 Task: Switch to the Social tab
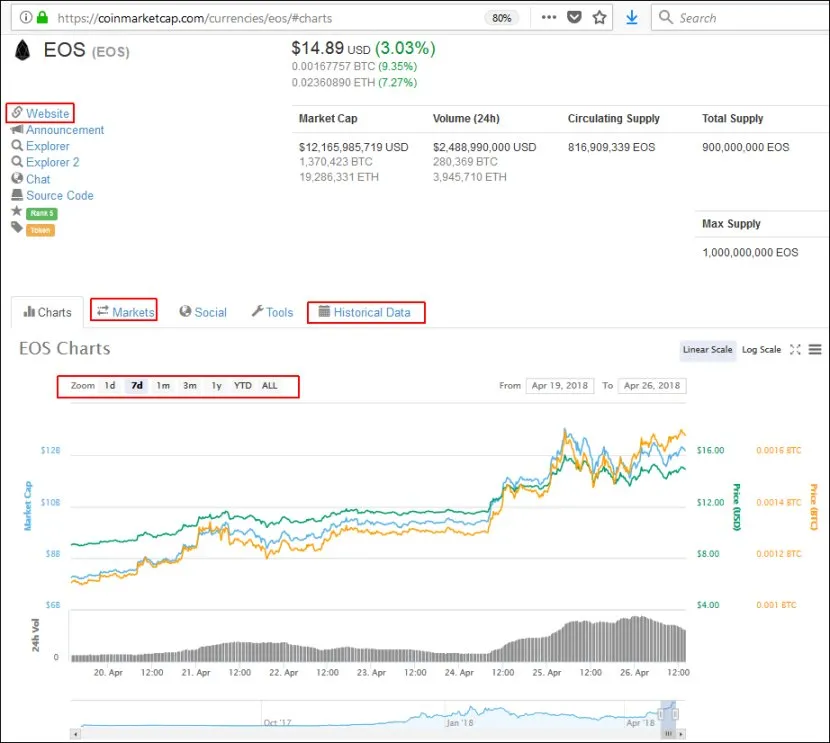(x=203, y=312)
